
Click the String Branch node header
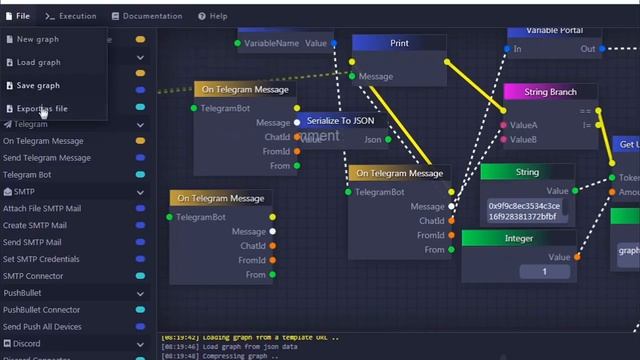550,92
